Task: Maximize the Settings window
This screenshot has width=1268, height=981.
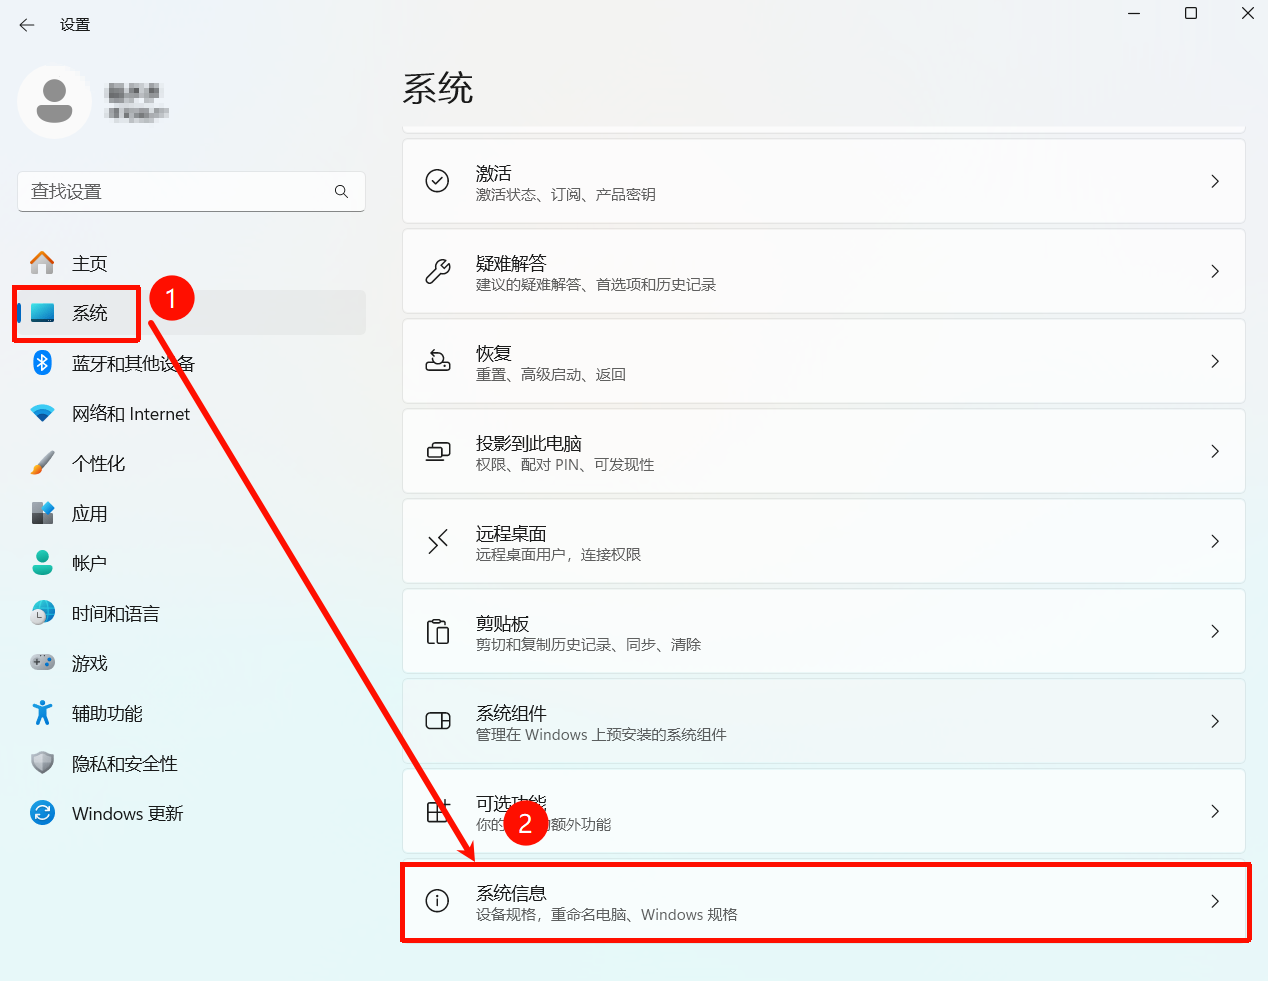Action: [x=1191, y=13]
